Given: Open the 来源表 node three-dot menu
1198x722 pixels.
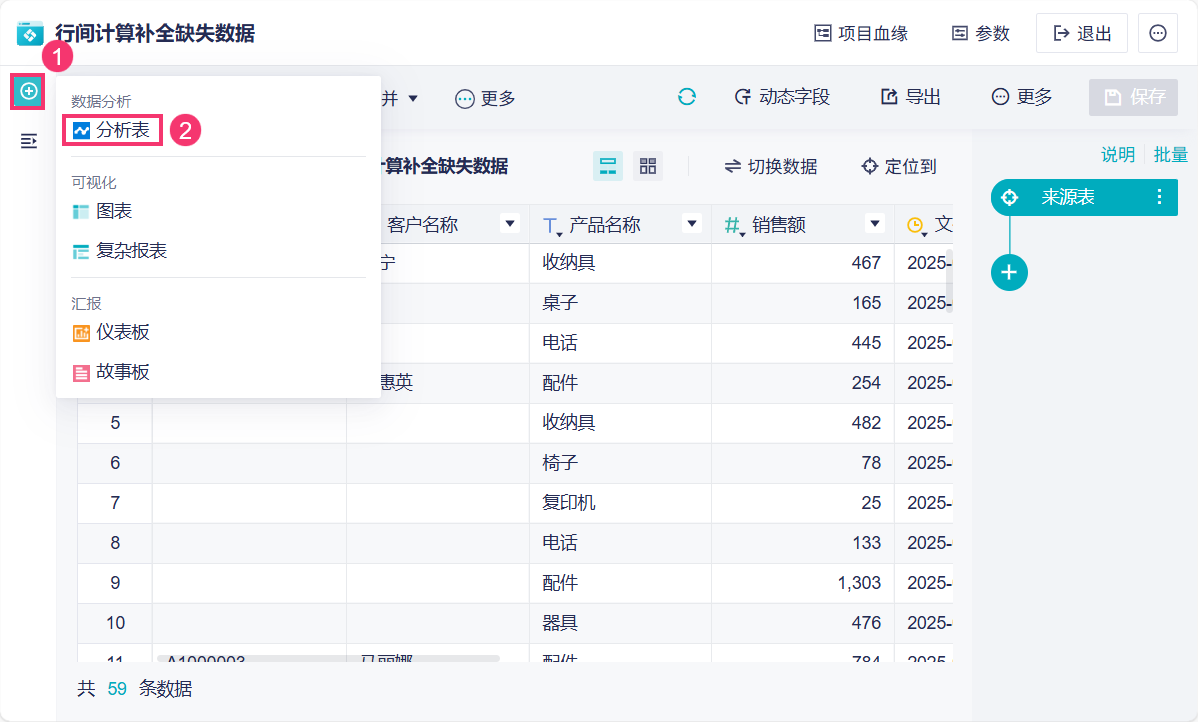Looking at the screenshot, I should (1159, 197).
